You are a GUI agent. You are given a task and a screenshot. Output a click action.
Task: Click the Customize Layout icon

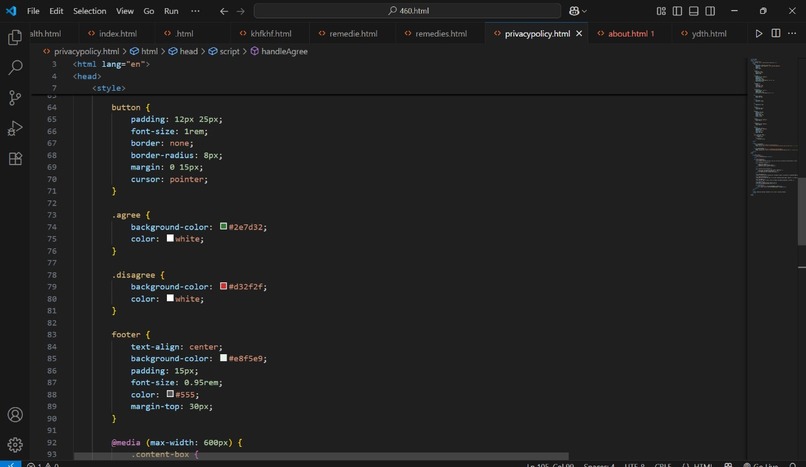click(x=661, y=11)
